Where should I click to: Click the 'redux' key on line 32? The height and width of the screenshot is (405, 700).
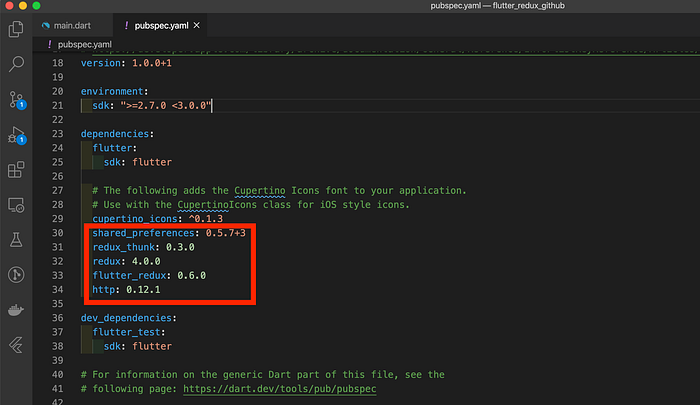point(106,261)
